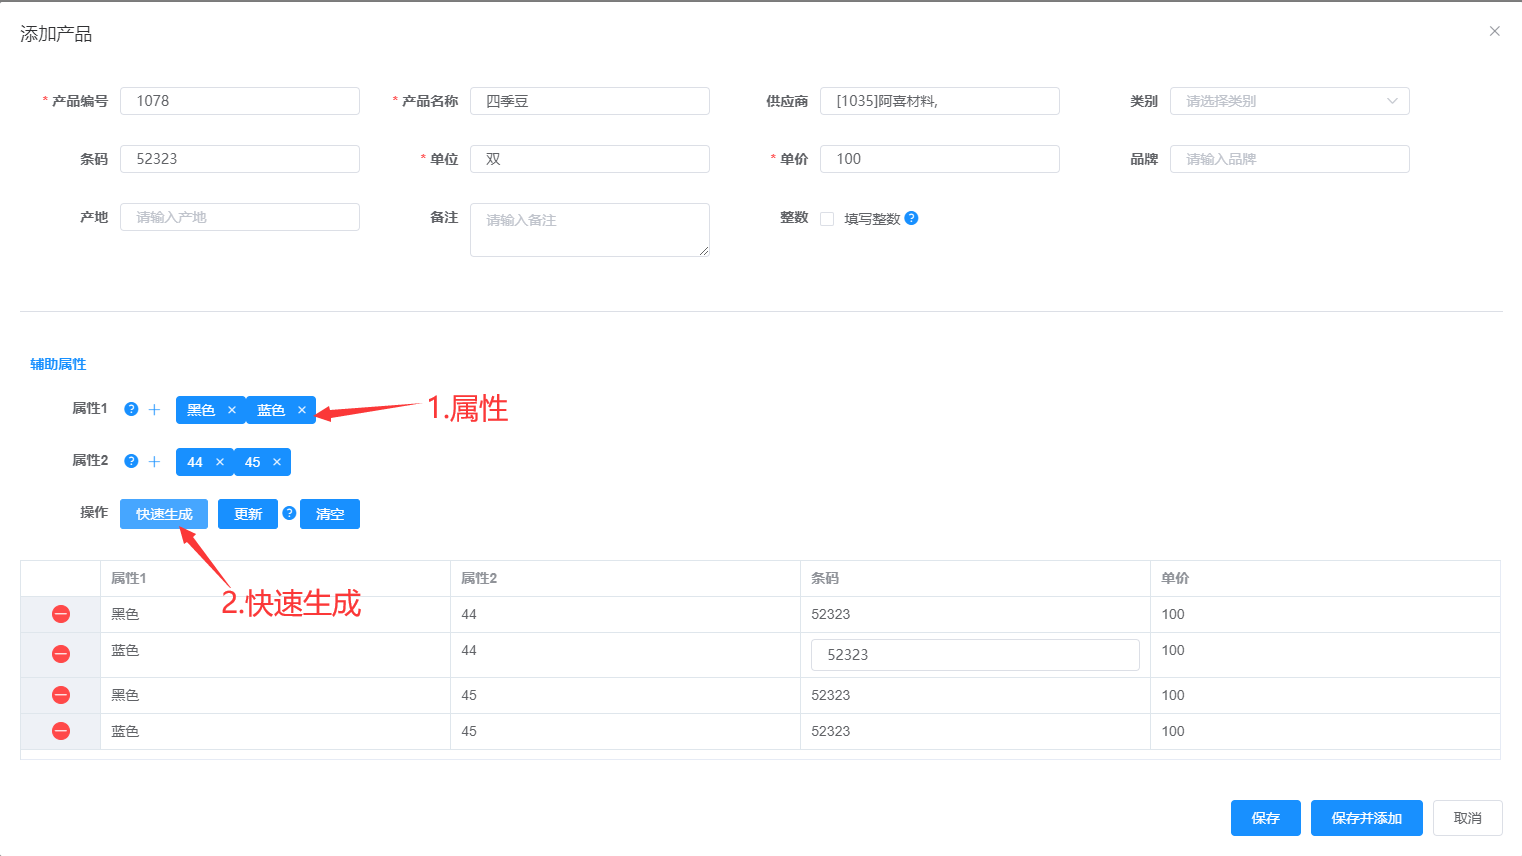
Task: Click the plus icon next to 属性1
Action: point(154,410)
